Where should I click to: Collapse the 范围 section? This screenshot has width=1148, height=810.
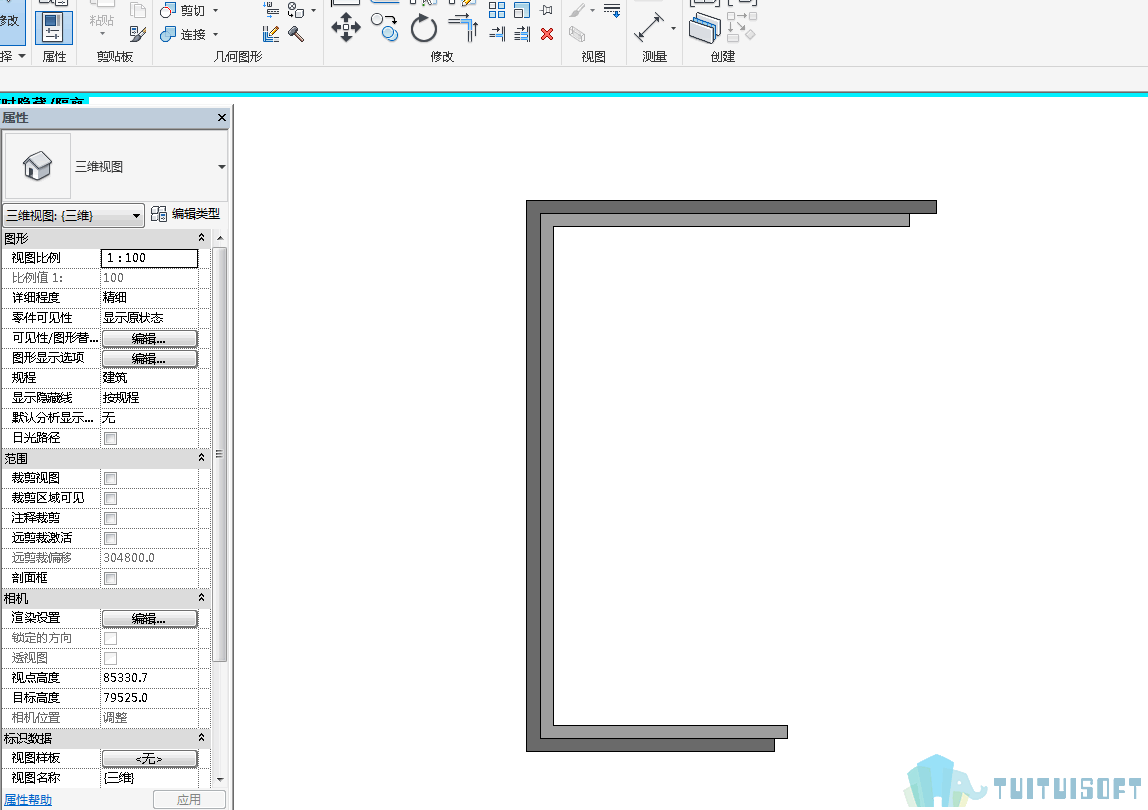click(201, 458)
